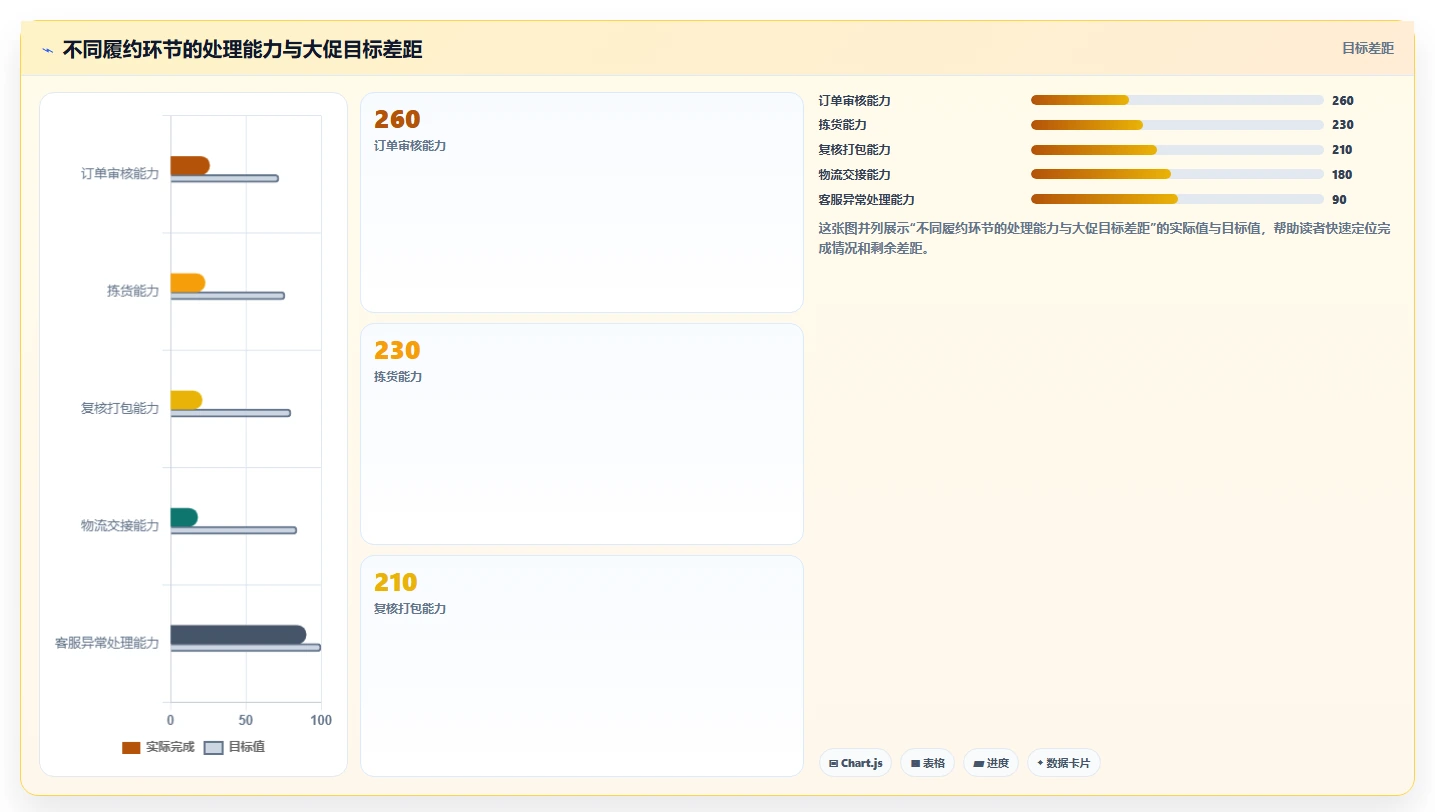Viewport: 1435px width, 812px height.
Task: Click the lightning icon beside the title
Action: (x=47, y=50)
